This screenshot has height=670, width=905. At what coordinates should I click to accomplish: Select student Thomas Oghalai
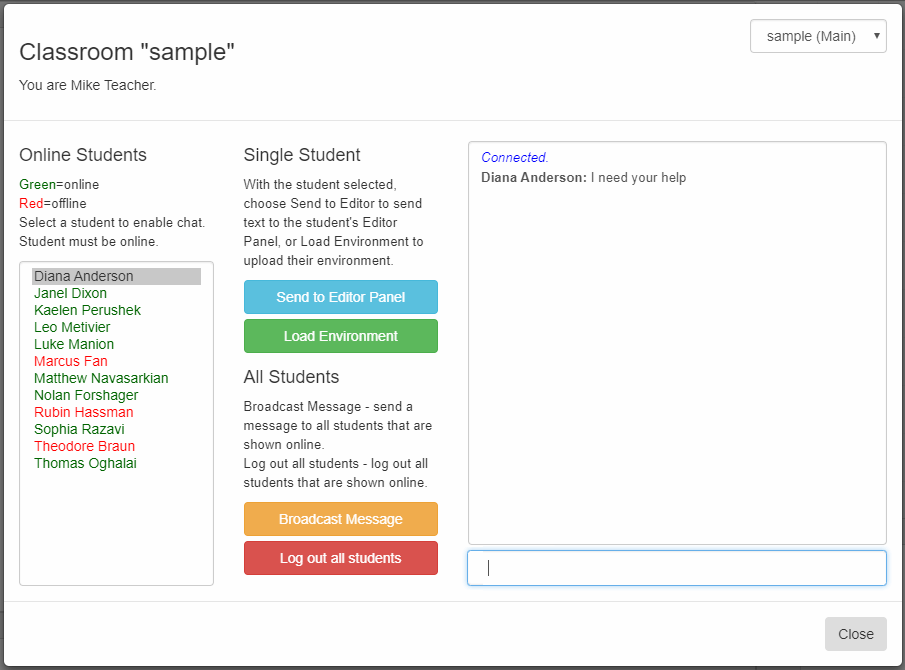click(x=85, y=463)
